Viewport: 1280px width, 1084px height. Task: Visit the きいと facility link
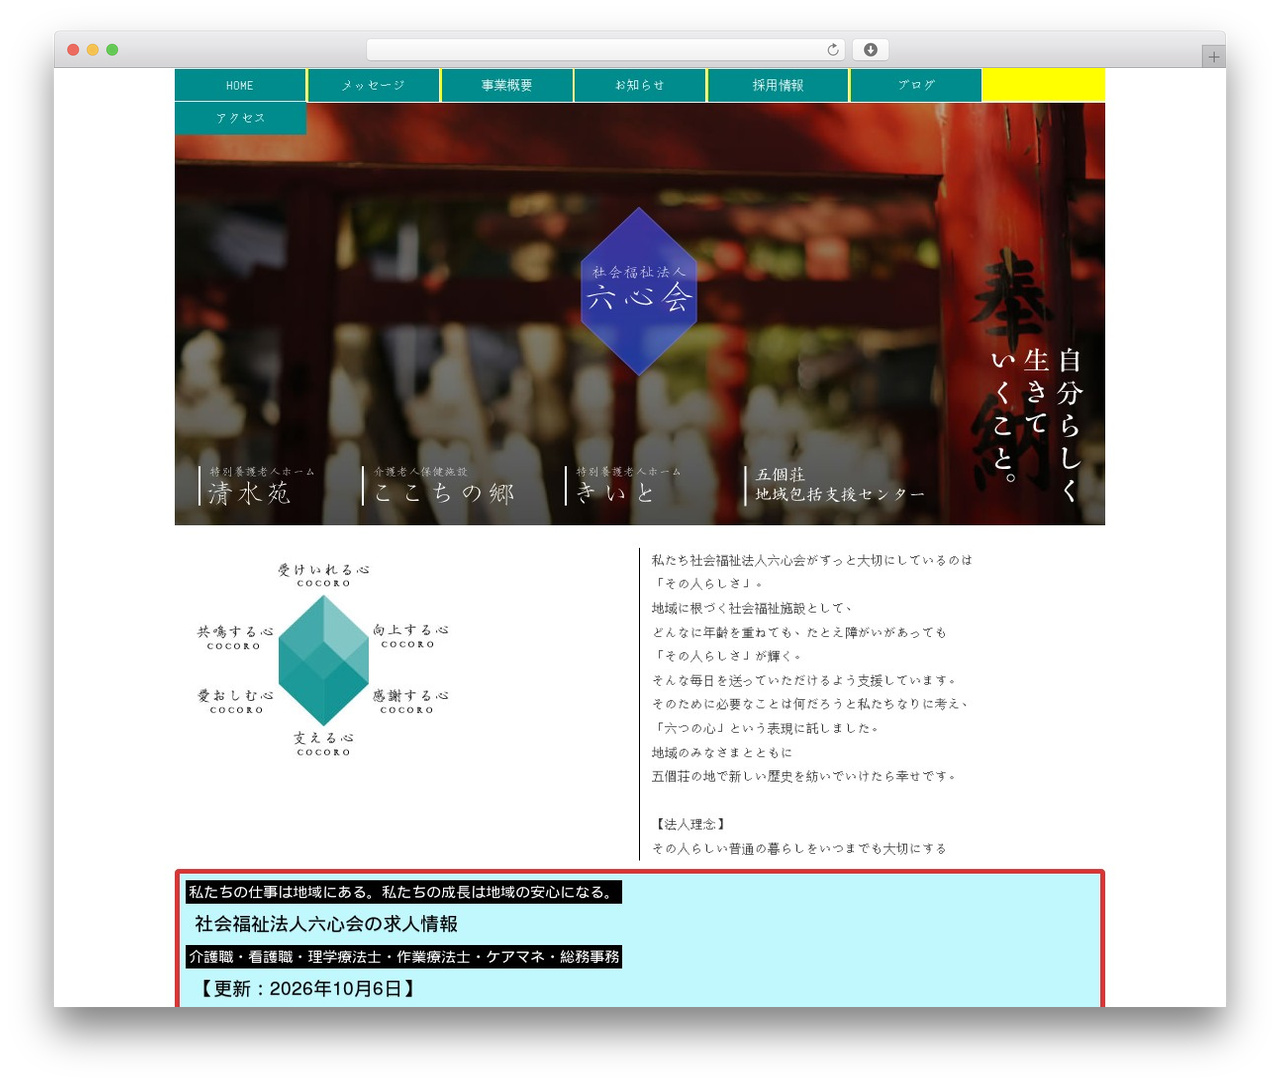(623, 486)
